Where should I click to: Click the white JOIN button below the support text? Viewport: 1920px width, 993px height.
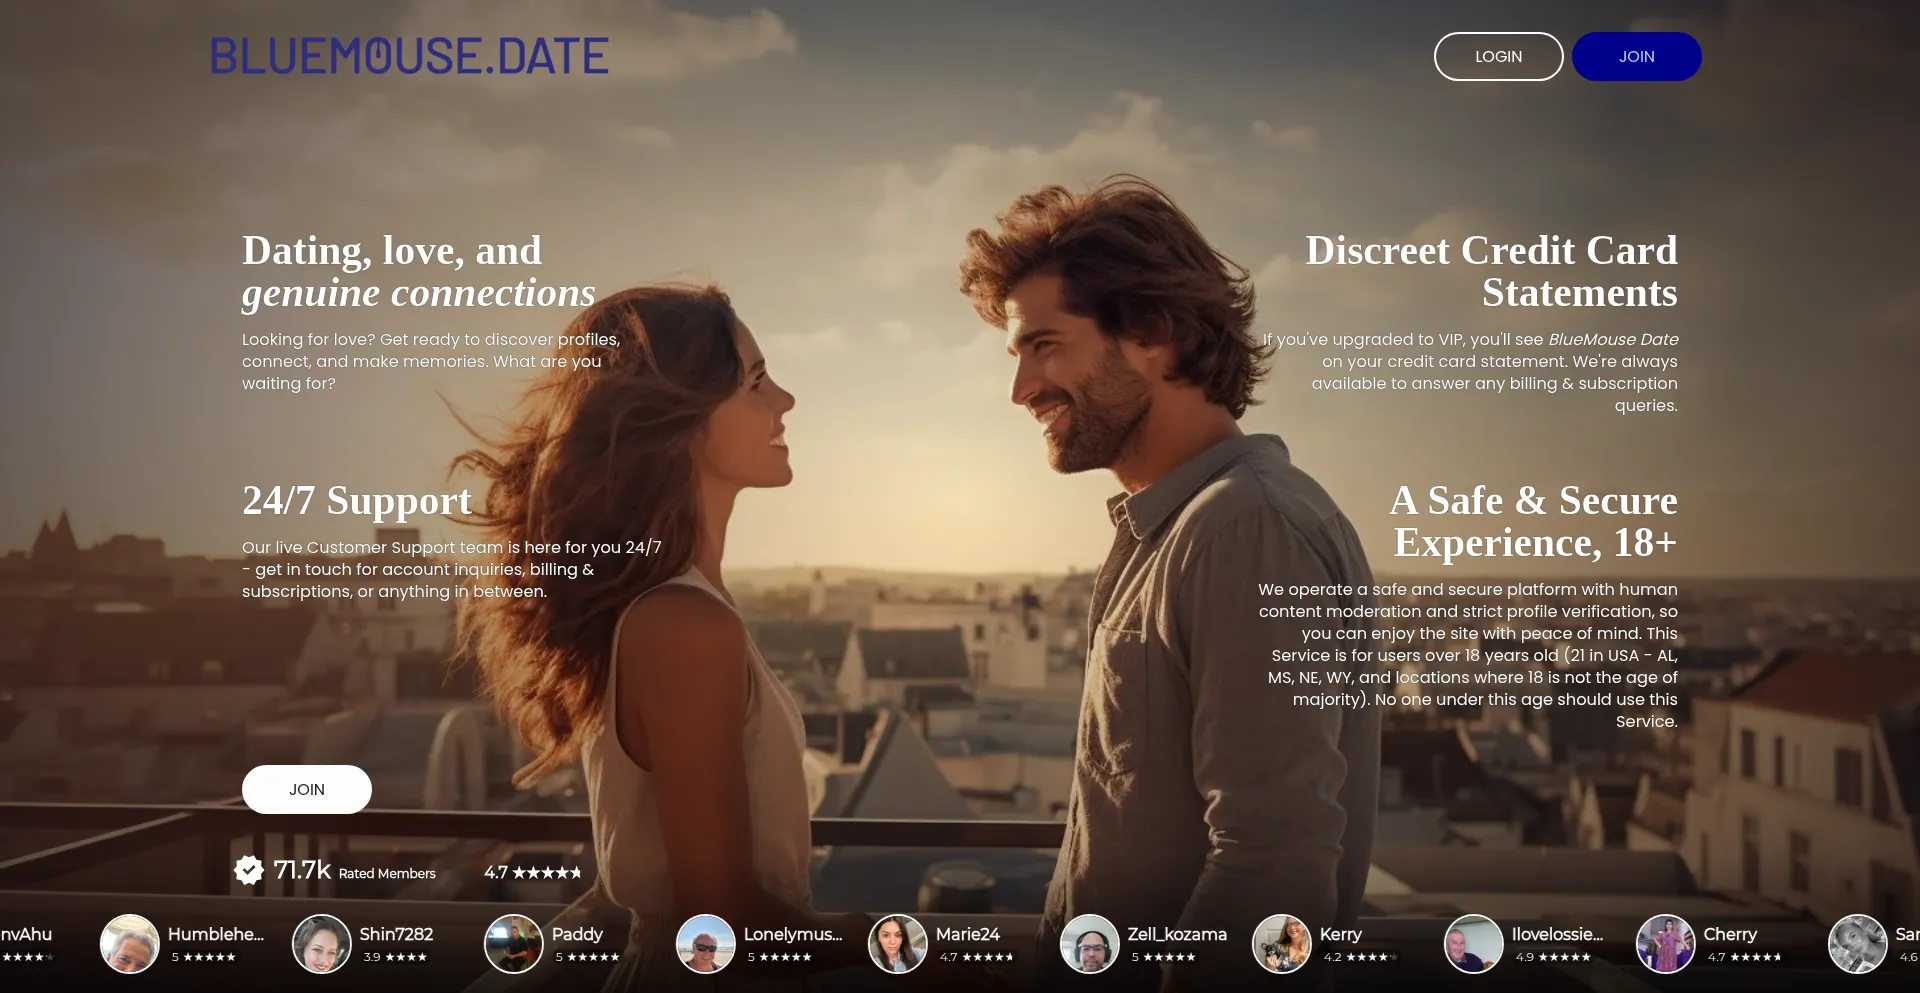[307, 789]
